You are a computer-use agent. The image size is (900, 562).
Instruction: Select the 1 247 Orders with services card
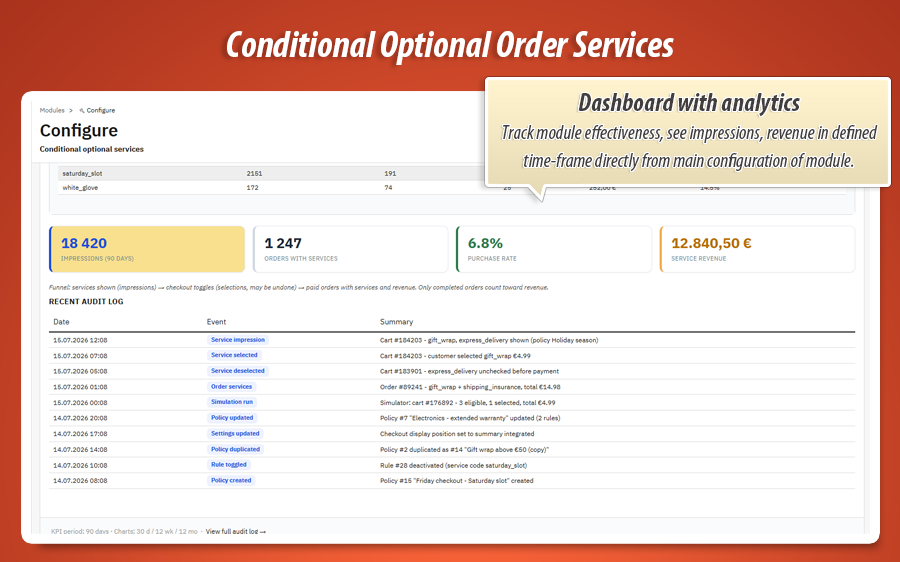350,249
